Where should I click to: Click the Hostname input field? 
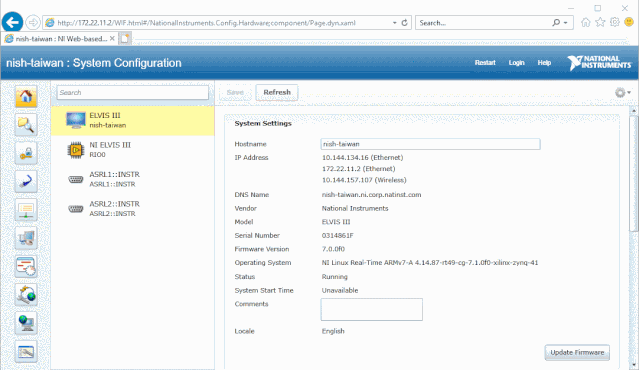coord(430,144)
